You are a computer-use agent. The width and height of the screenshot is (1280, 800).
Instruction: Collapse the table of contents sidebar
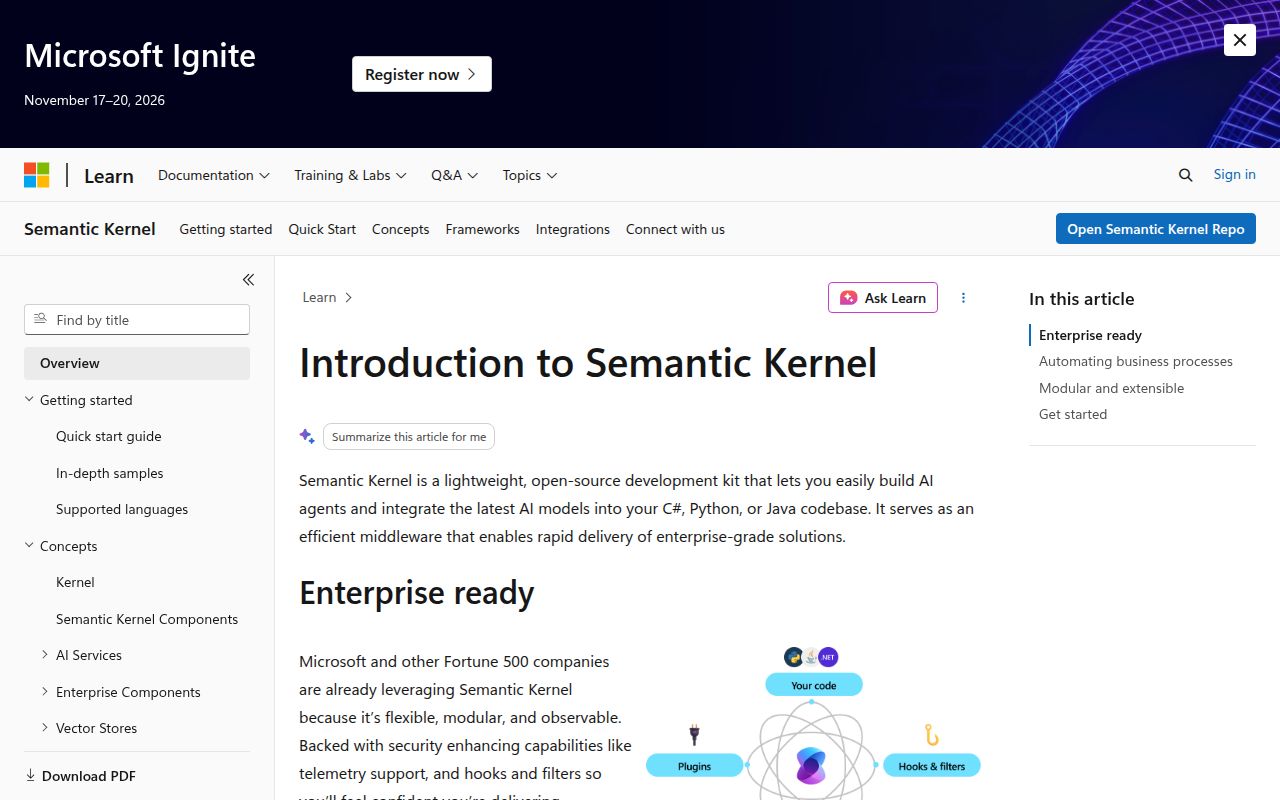248,280
